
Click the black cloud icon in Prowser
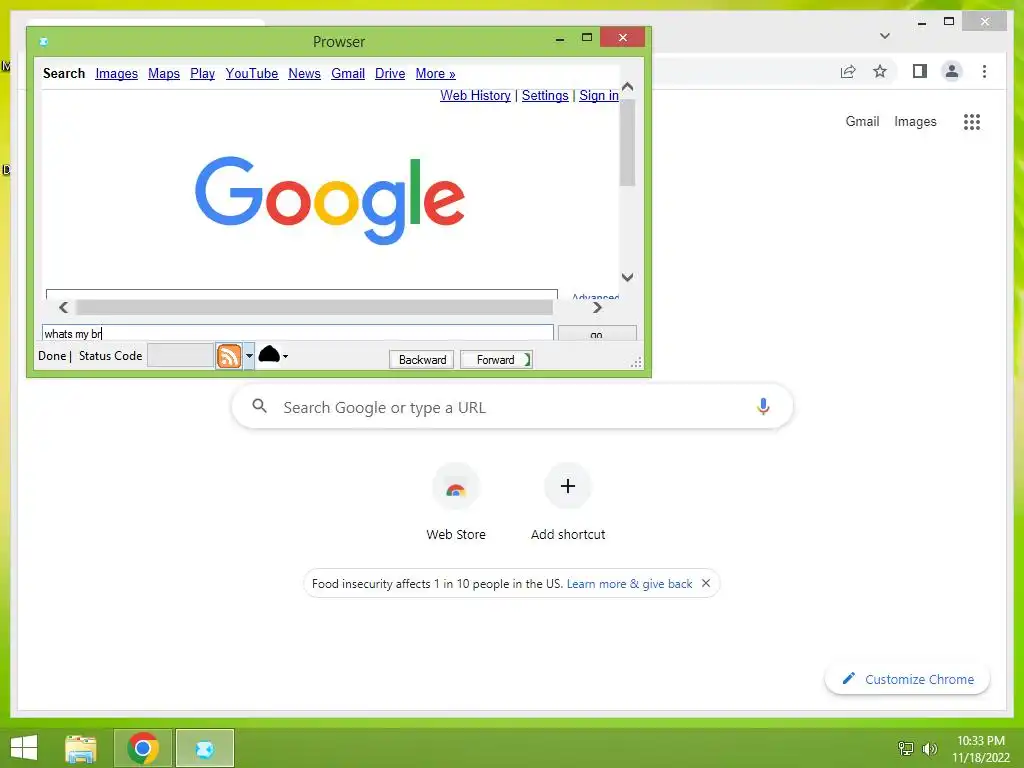268,355
